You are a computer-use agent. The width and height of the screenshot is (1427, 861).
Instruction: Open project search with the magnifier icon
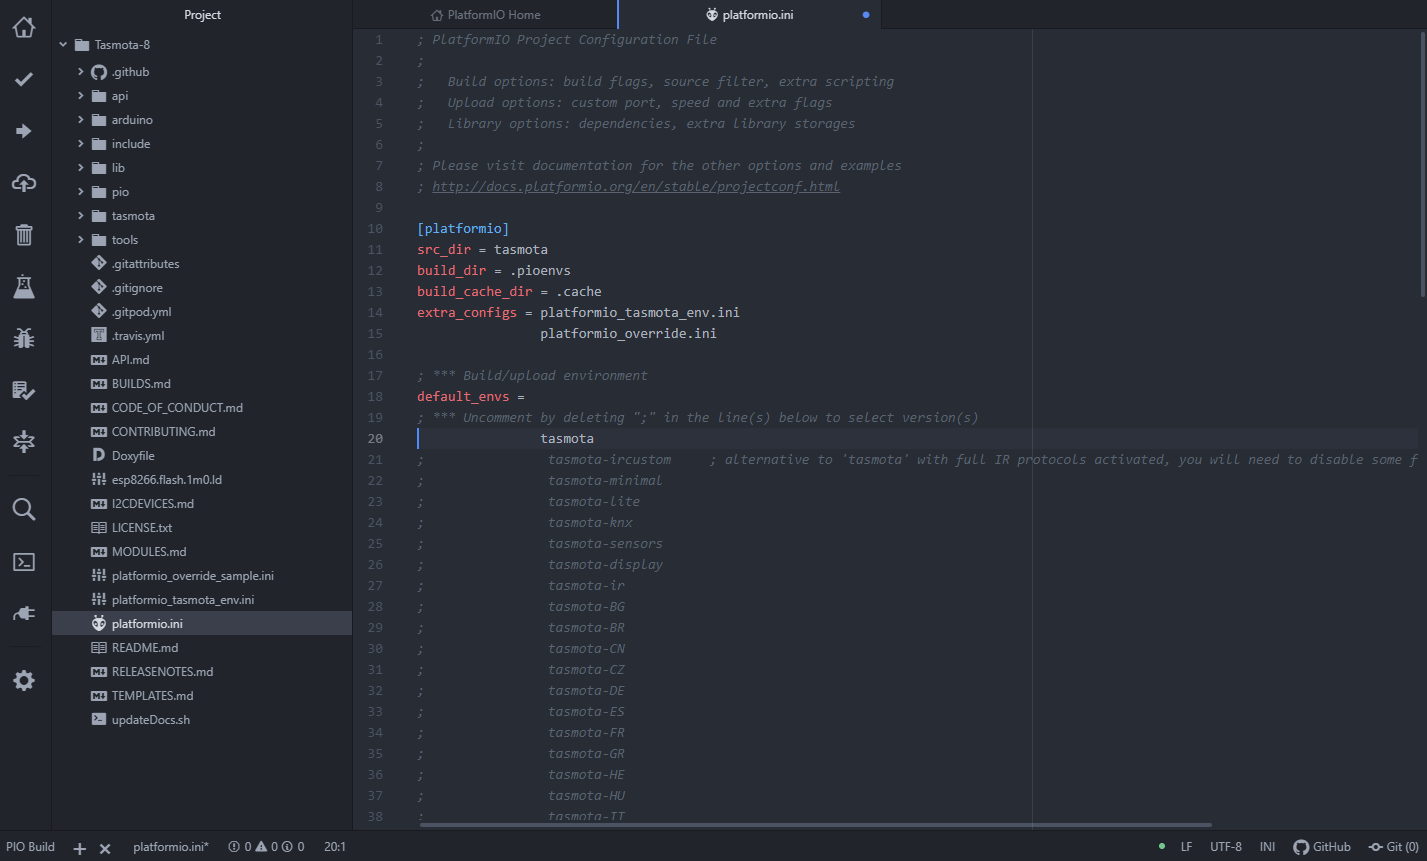24,509
